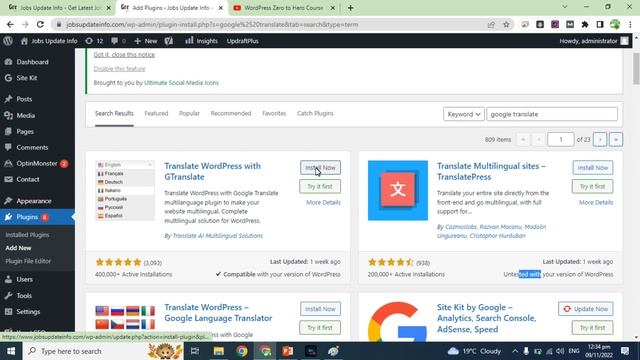The image size is (640, 360).
Task: Click 'Disable this feature' link
Action: 119,69
